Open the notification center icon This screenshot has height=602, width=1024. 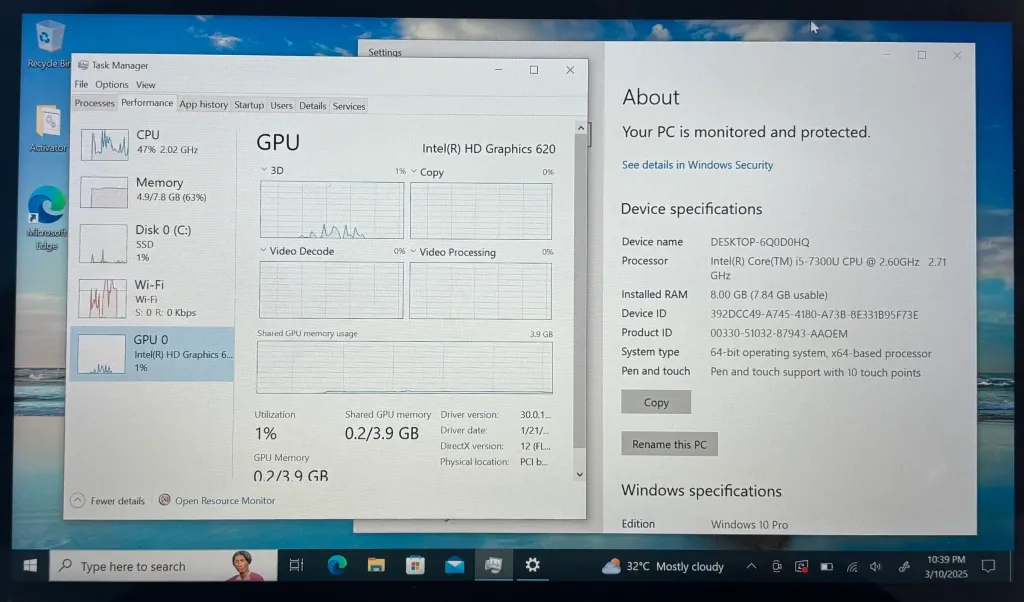pos(988,566)
